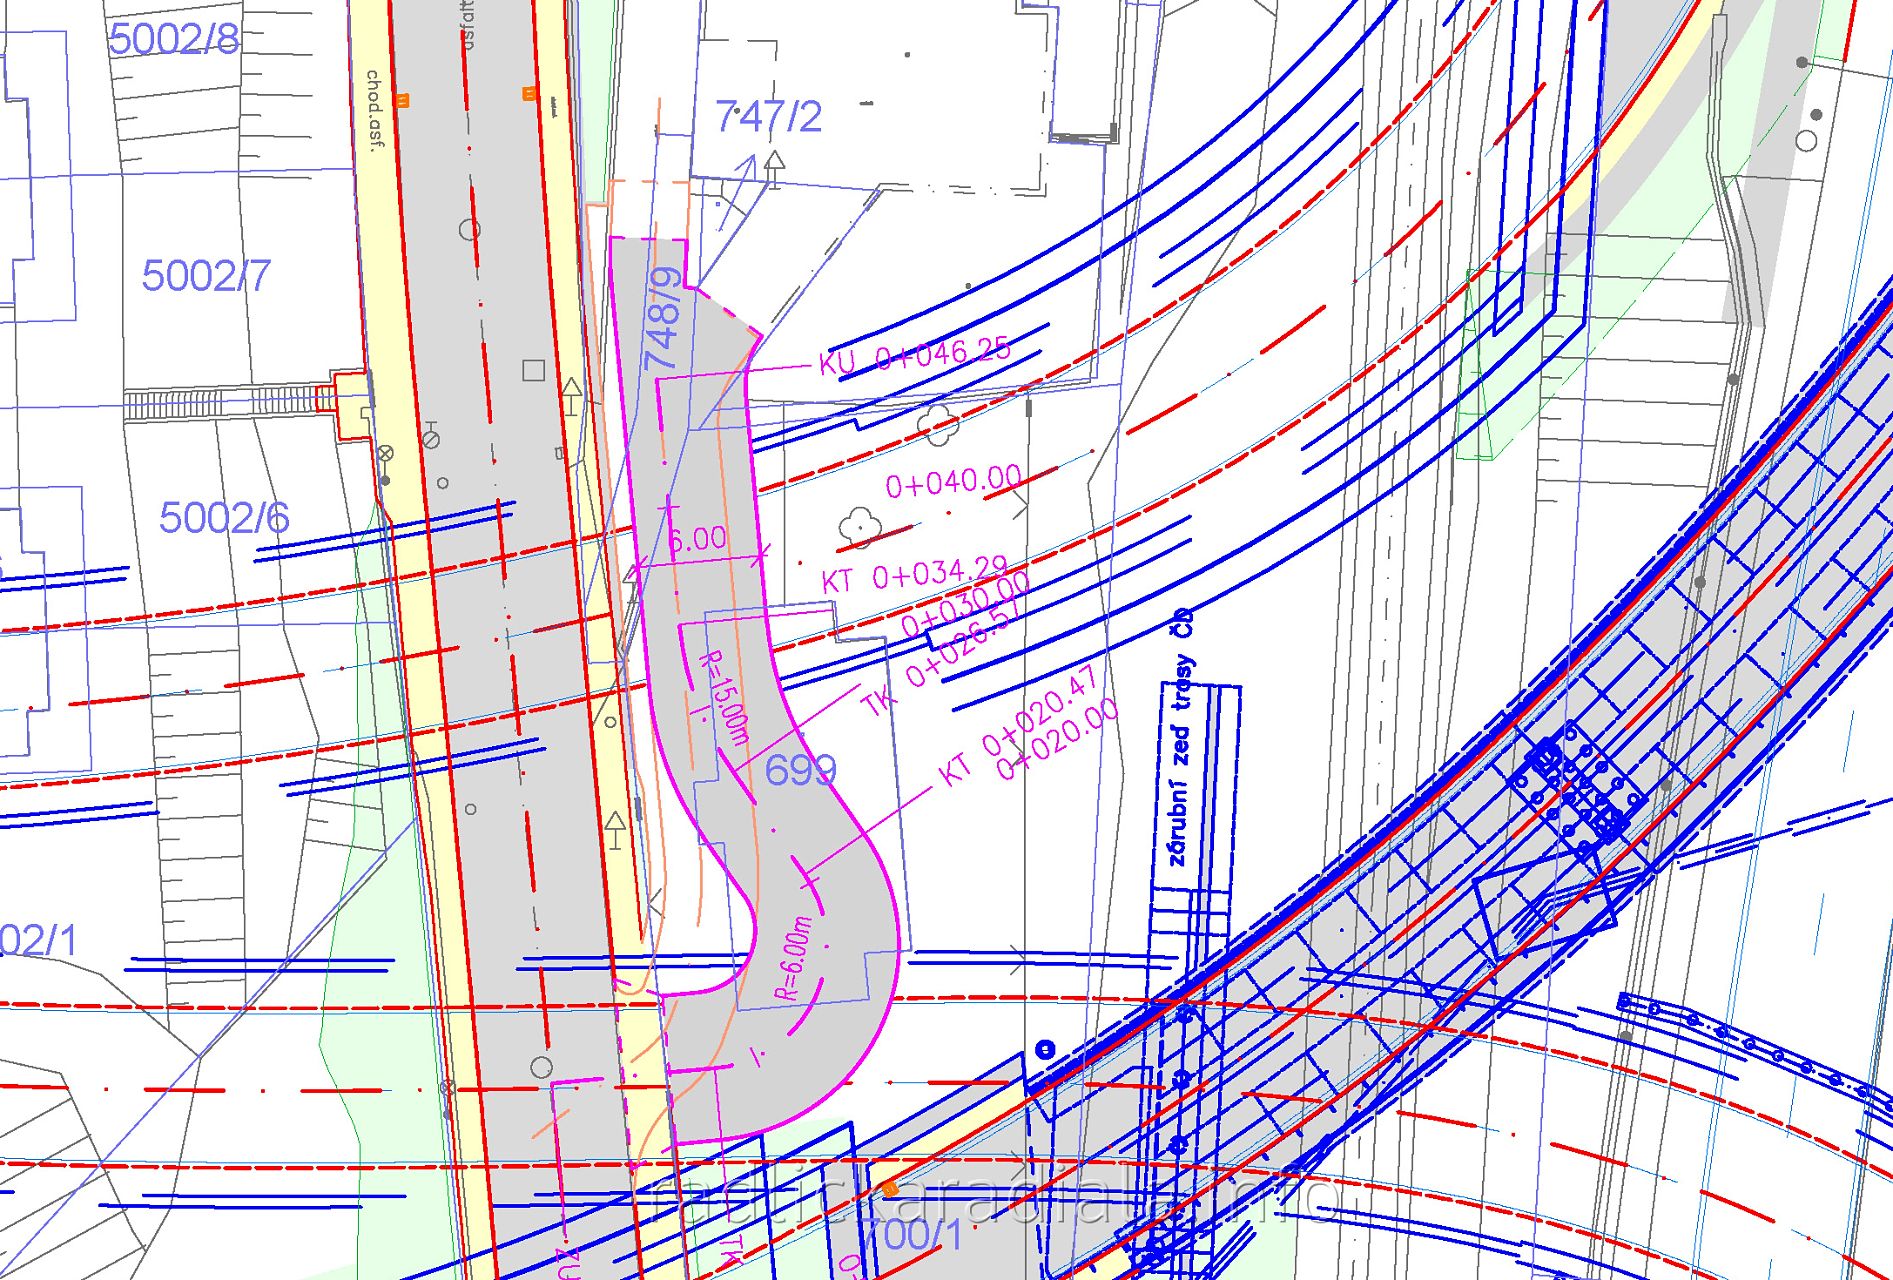Viewport: 1893px width, 1280px height.
Task: Click the 6.00 width dimension text
Action: pyautogui.click(x=697, y=539)
